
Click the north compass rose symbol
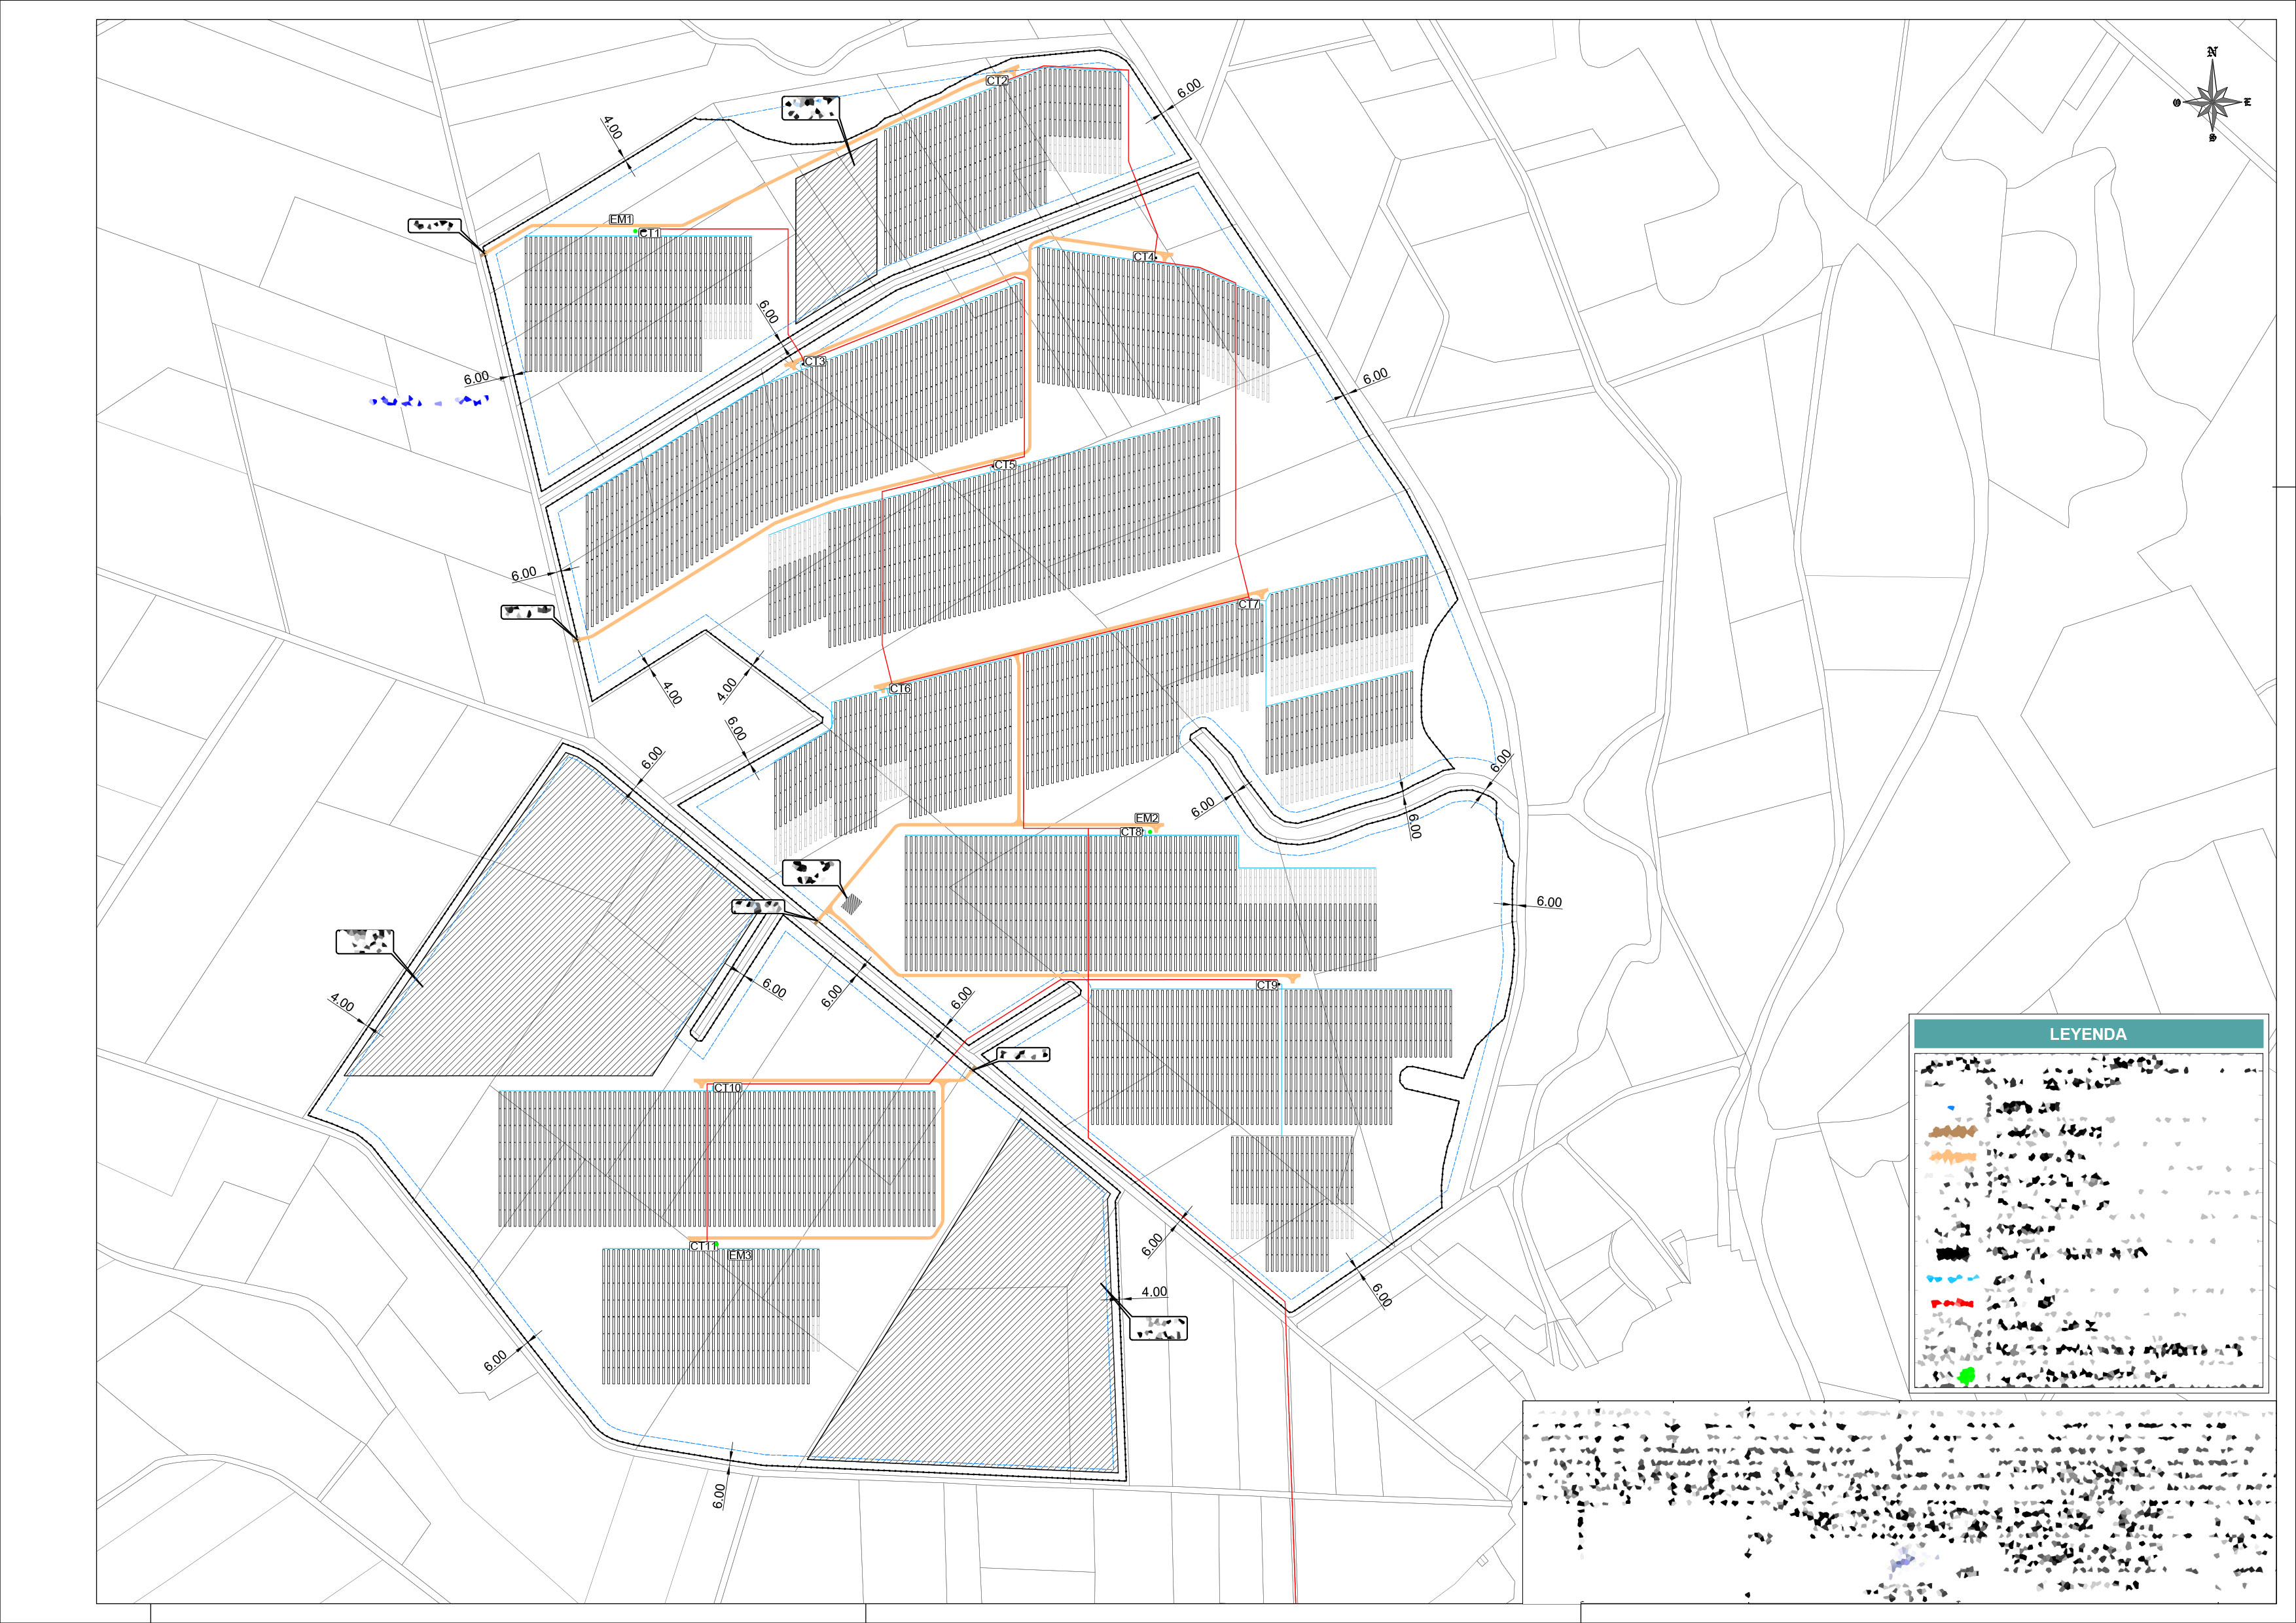click(2212, 100)
